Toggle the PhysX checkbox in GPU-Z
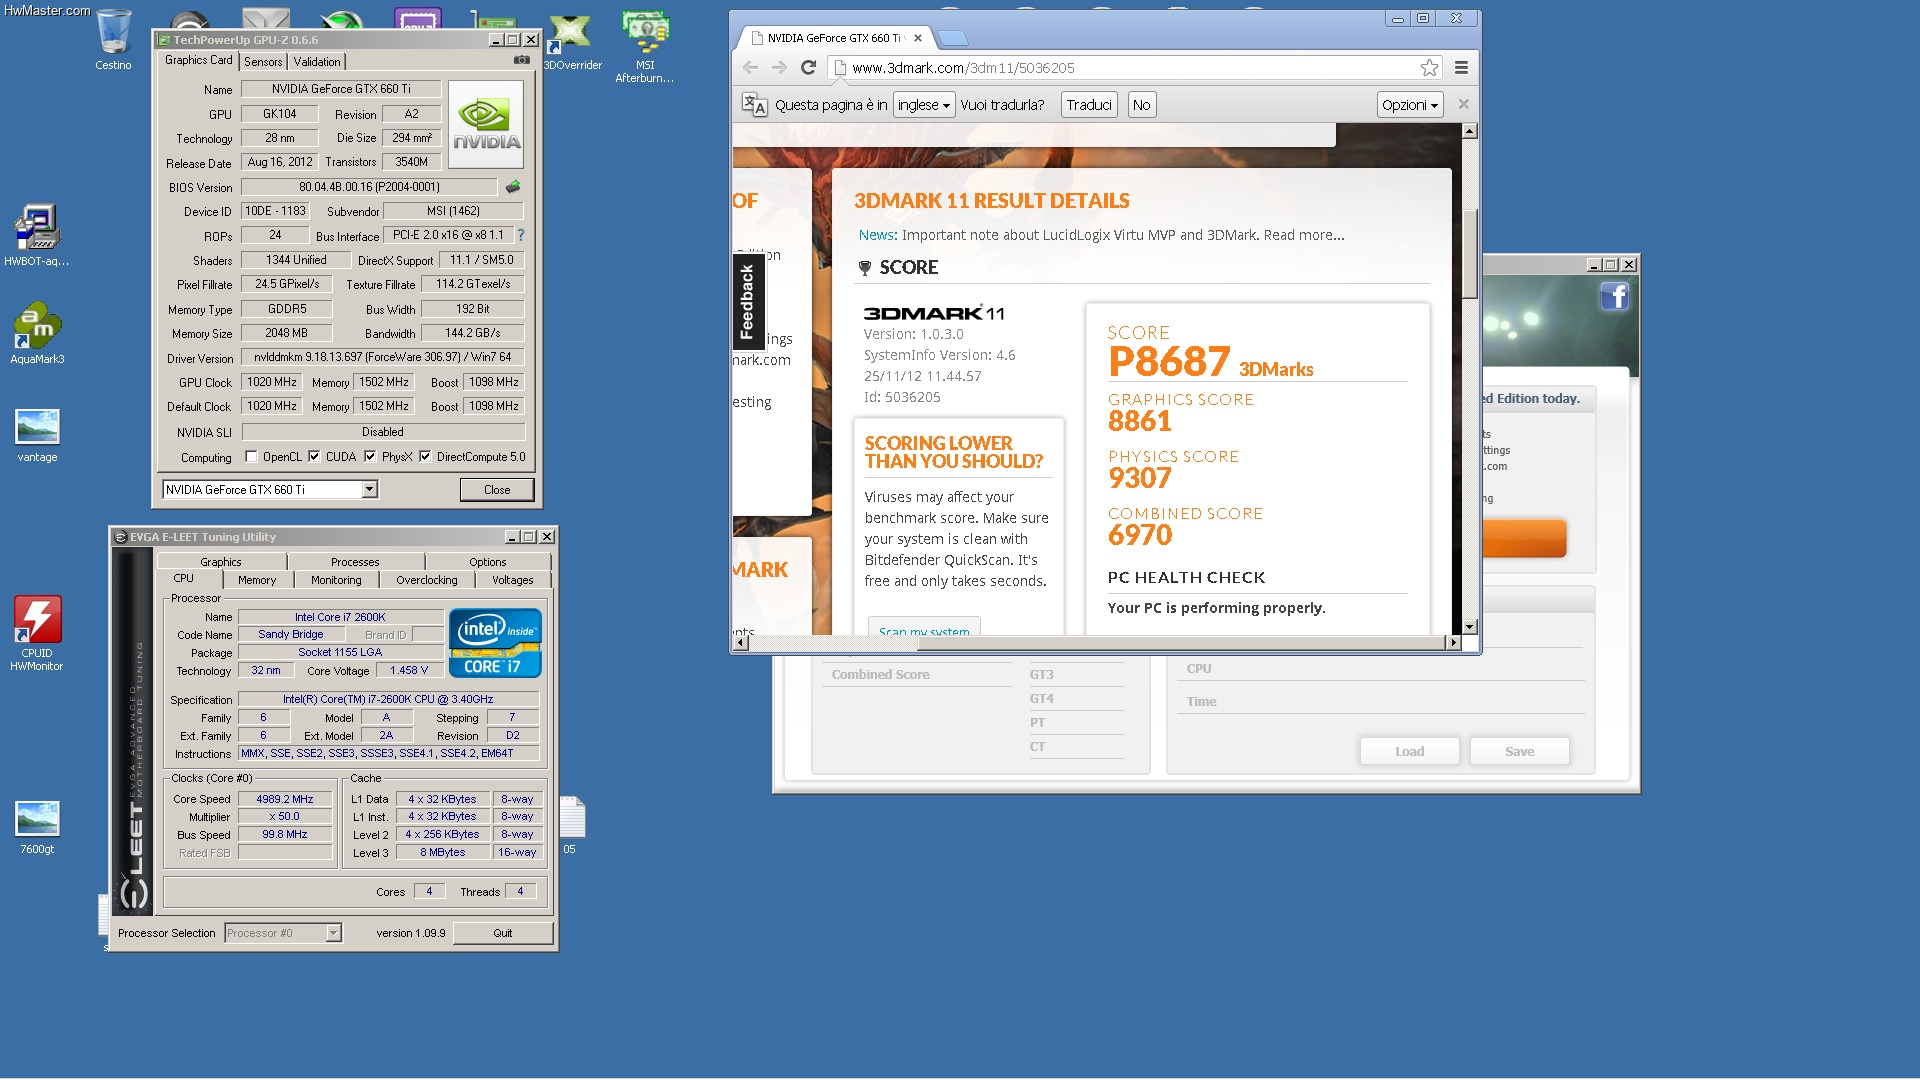 click(370, 457)
